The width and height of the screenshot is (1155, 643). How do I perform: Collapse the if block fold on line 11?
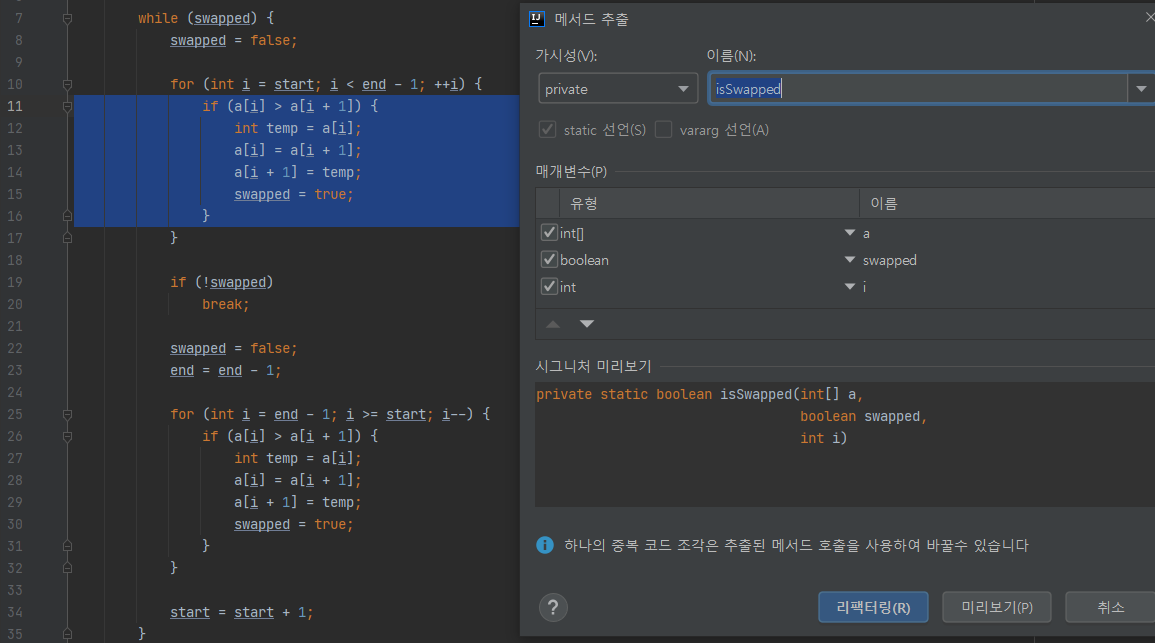[x=67, y=107]
